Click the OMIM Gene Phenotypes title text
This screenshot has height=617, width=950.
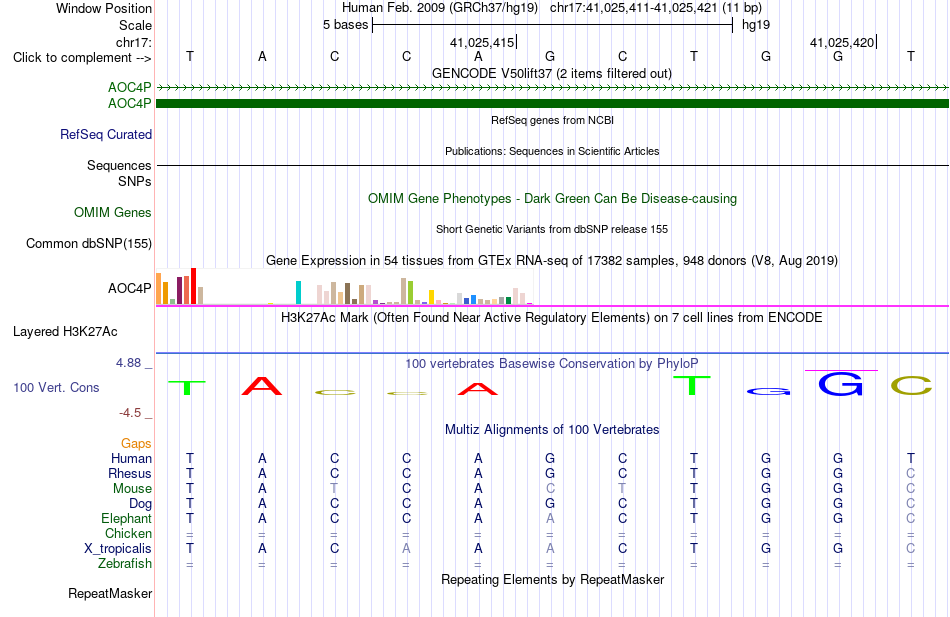[x=552, y=199]
